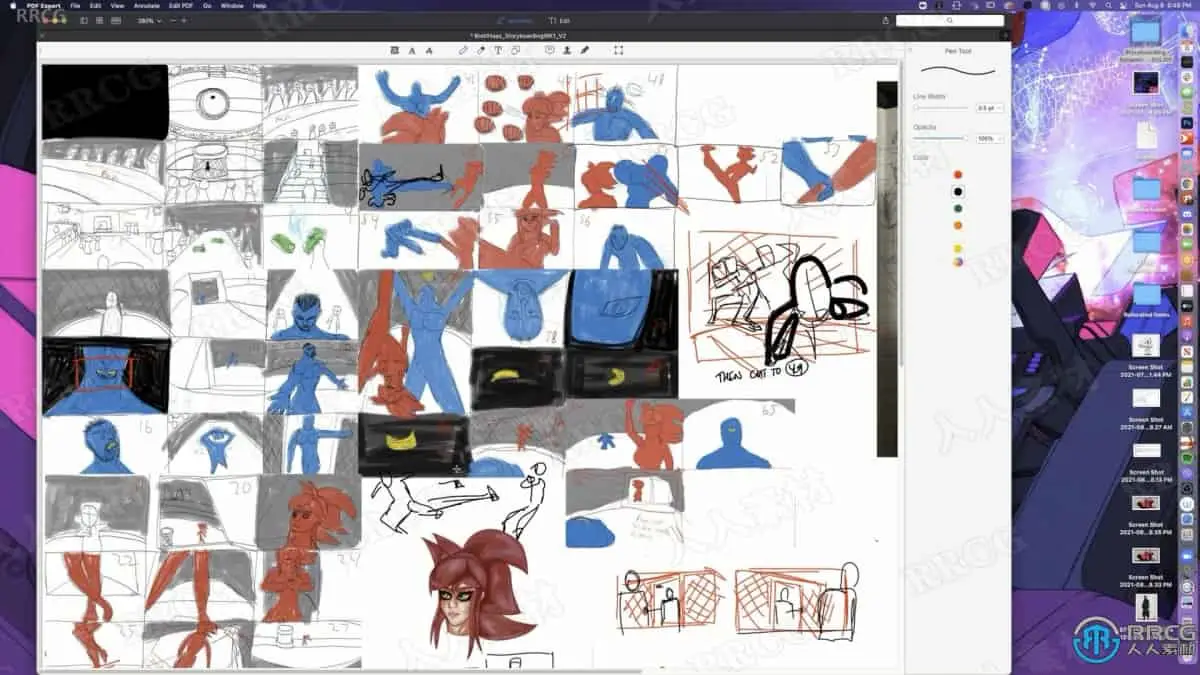Open the View menu

[117, 5]
